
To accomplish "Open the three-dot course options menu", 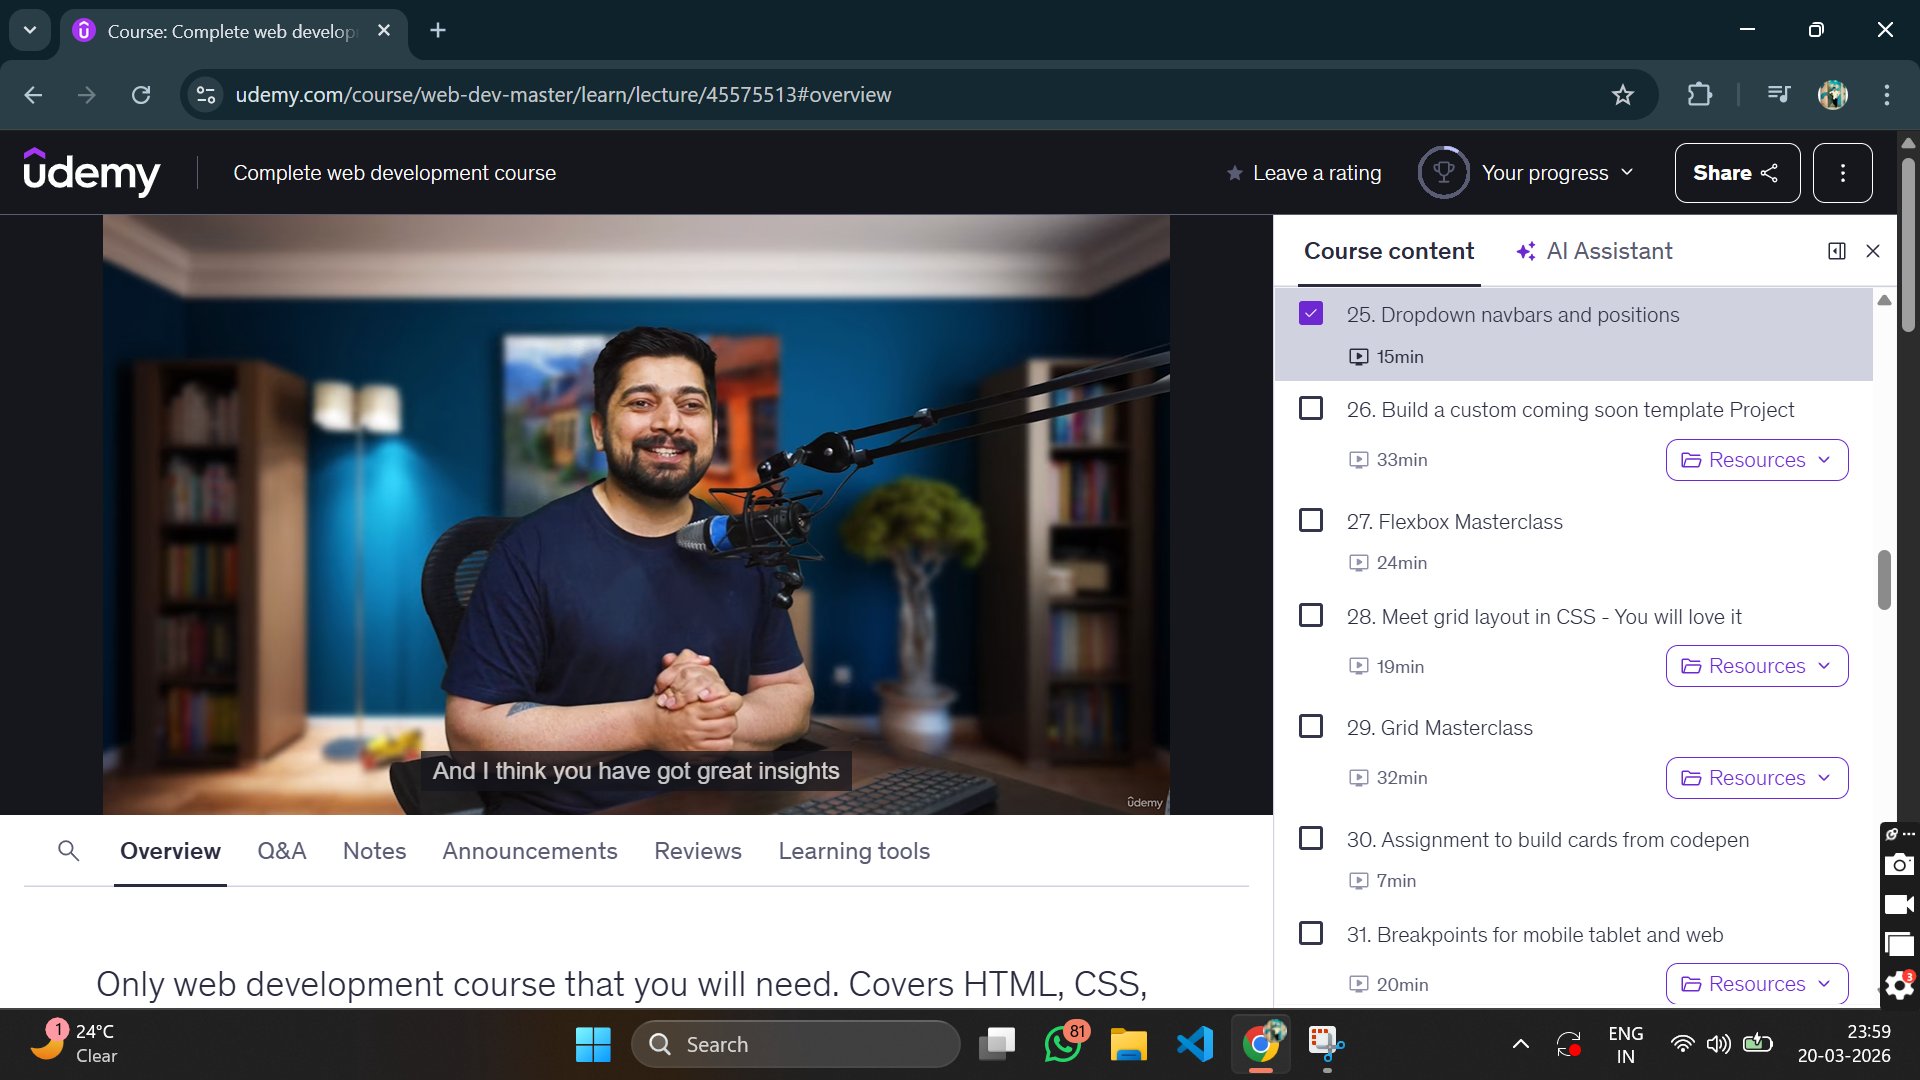I will tap(1842, 173).
